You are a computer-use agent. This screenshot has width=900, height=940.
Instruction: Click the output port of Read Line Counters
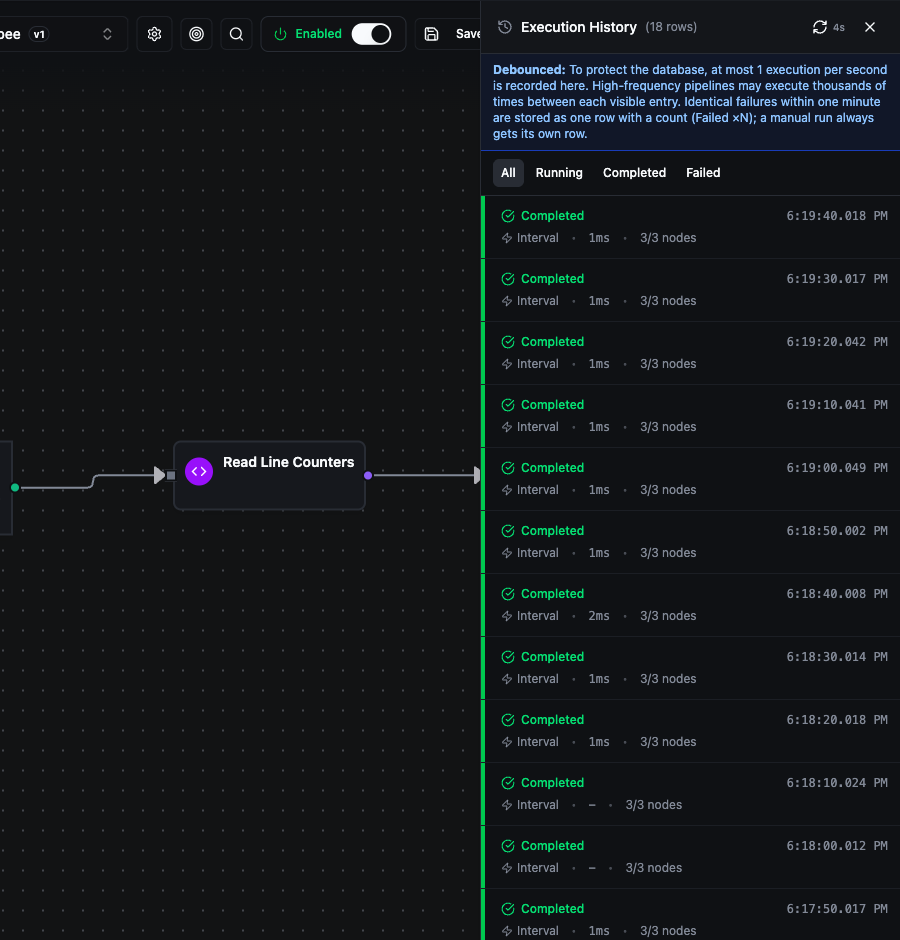point(368,475)
